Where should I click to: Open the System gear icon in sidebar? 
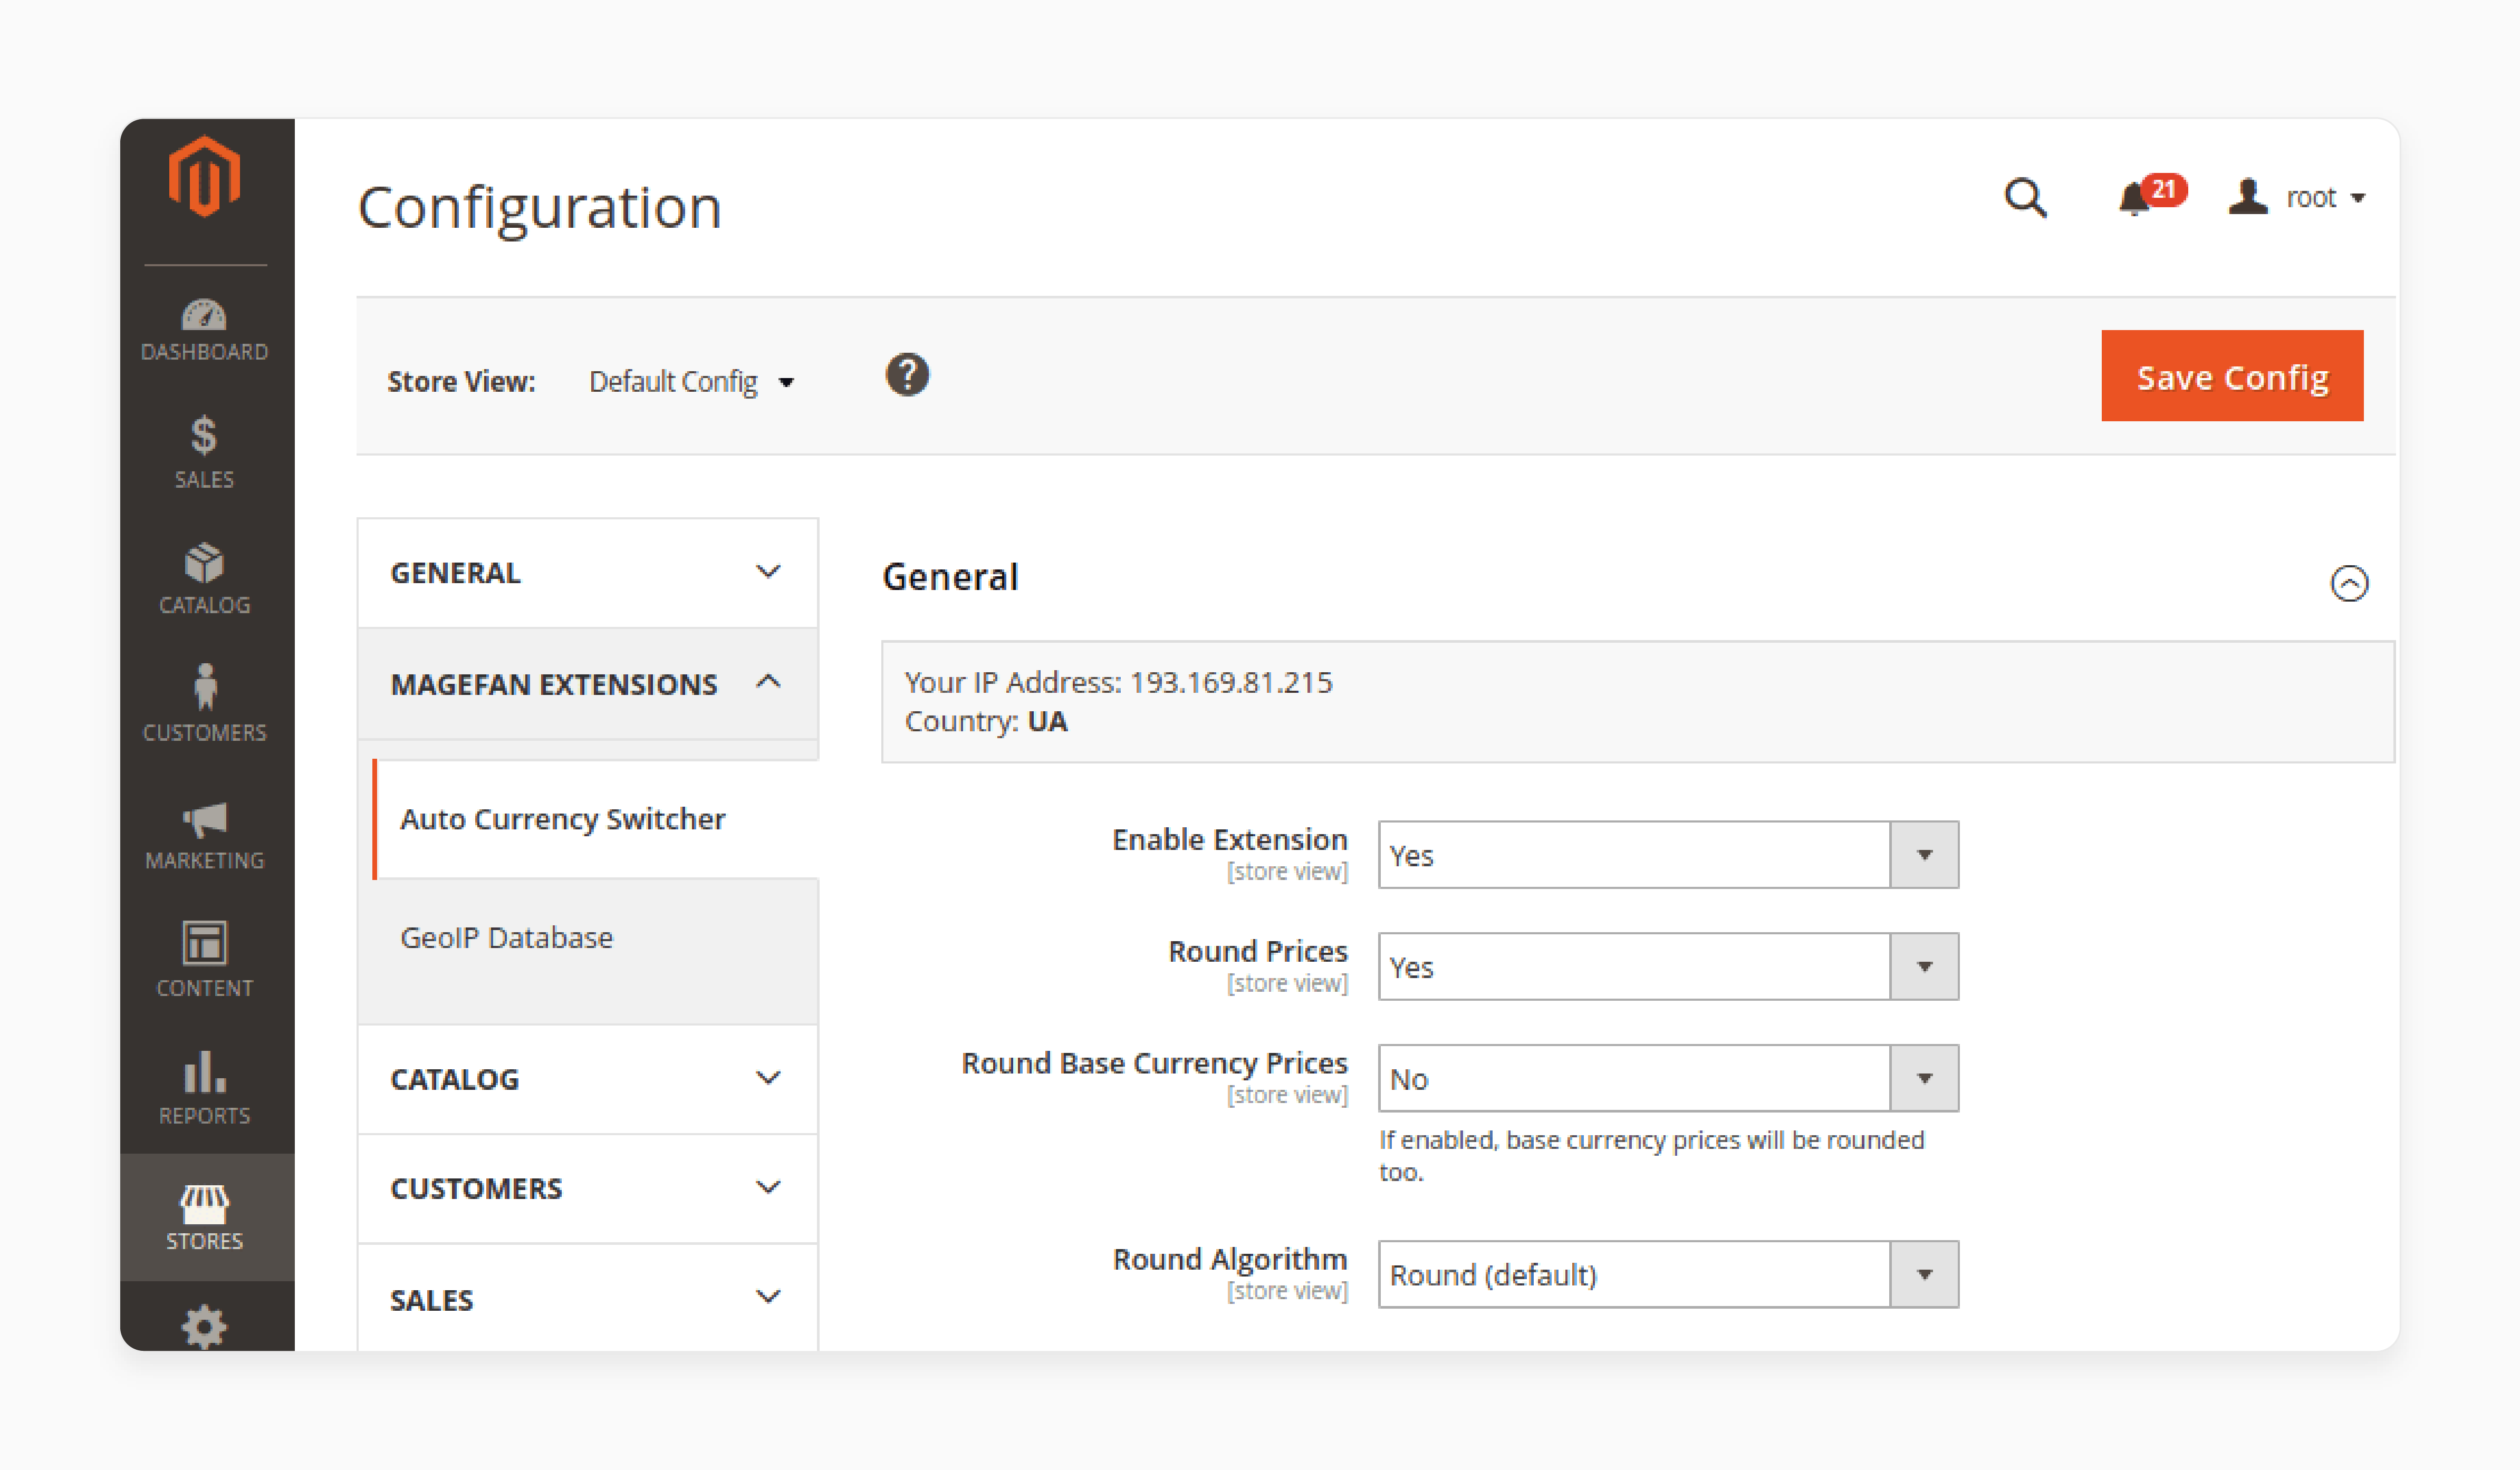[x=204, y=1327]
